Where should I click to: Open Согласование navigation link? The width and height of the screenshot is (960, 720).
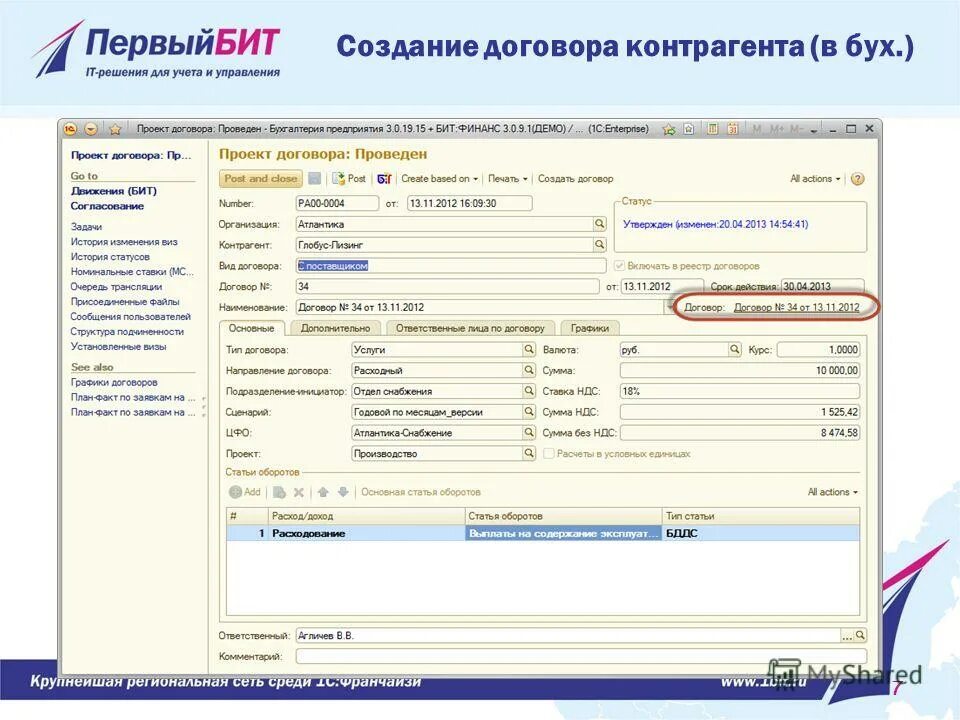(107, 206)
